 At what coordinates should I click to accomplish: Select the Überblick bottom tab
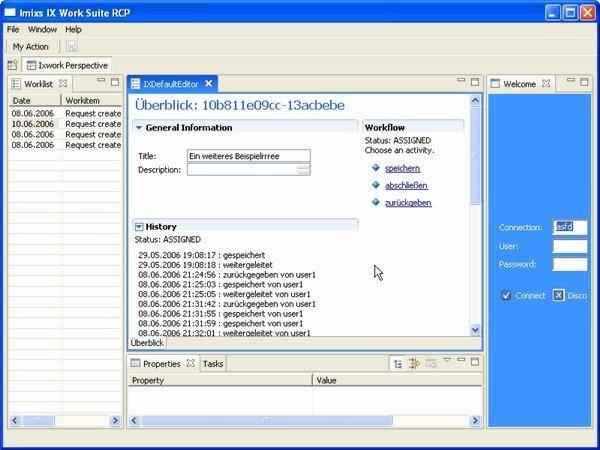point(147,343)
